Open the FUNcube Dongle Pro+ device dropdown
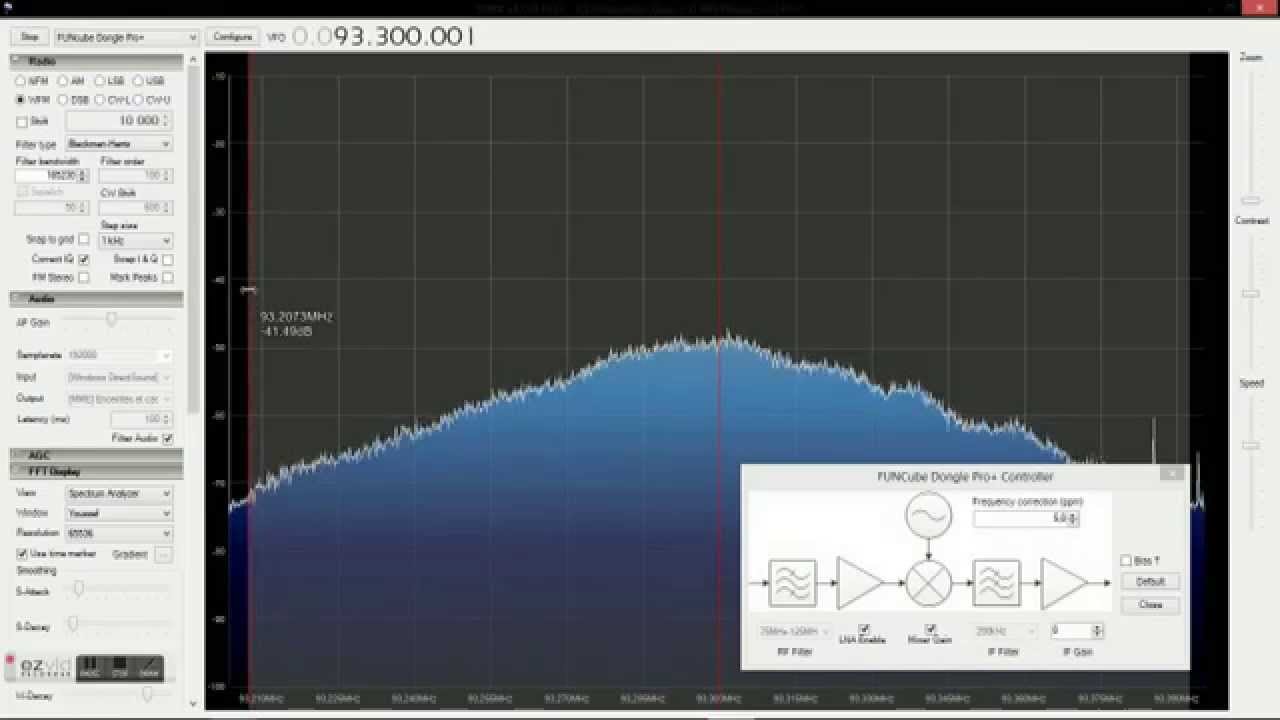1280x720 pixels. click(126, 37)
